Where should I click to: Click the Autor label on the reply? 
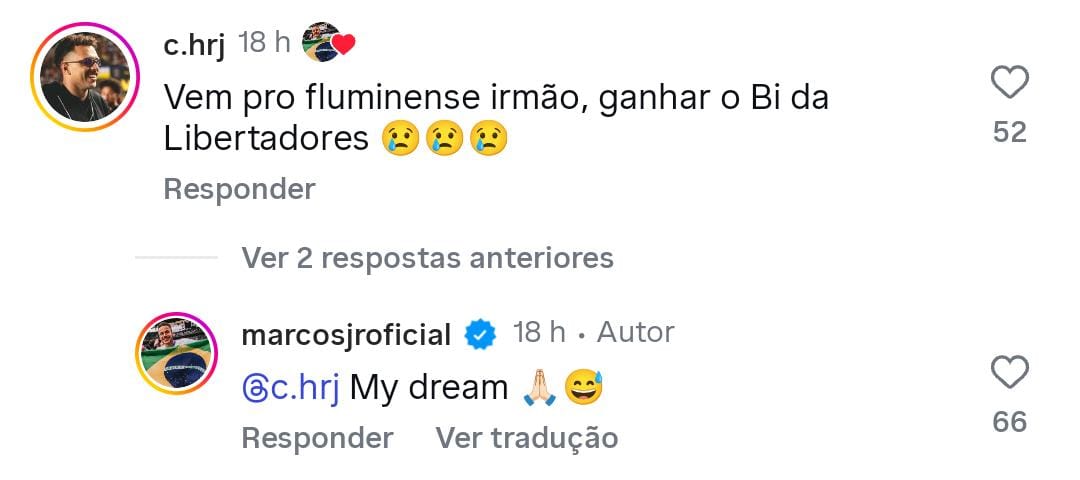635,332
